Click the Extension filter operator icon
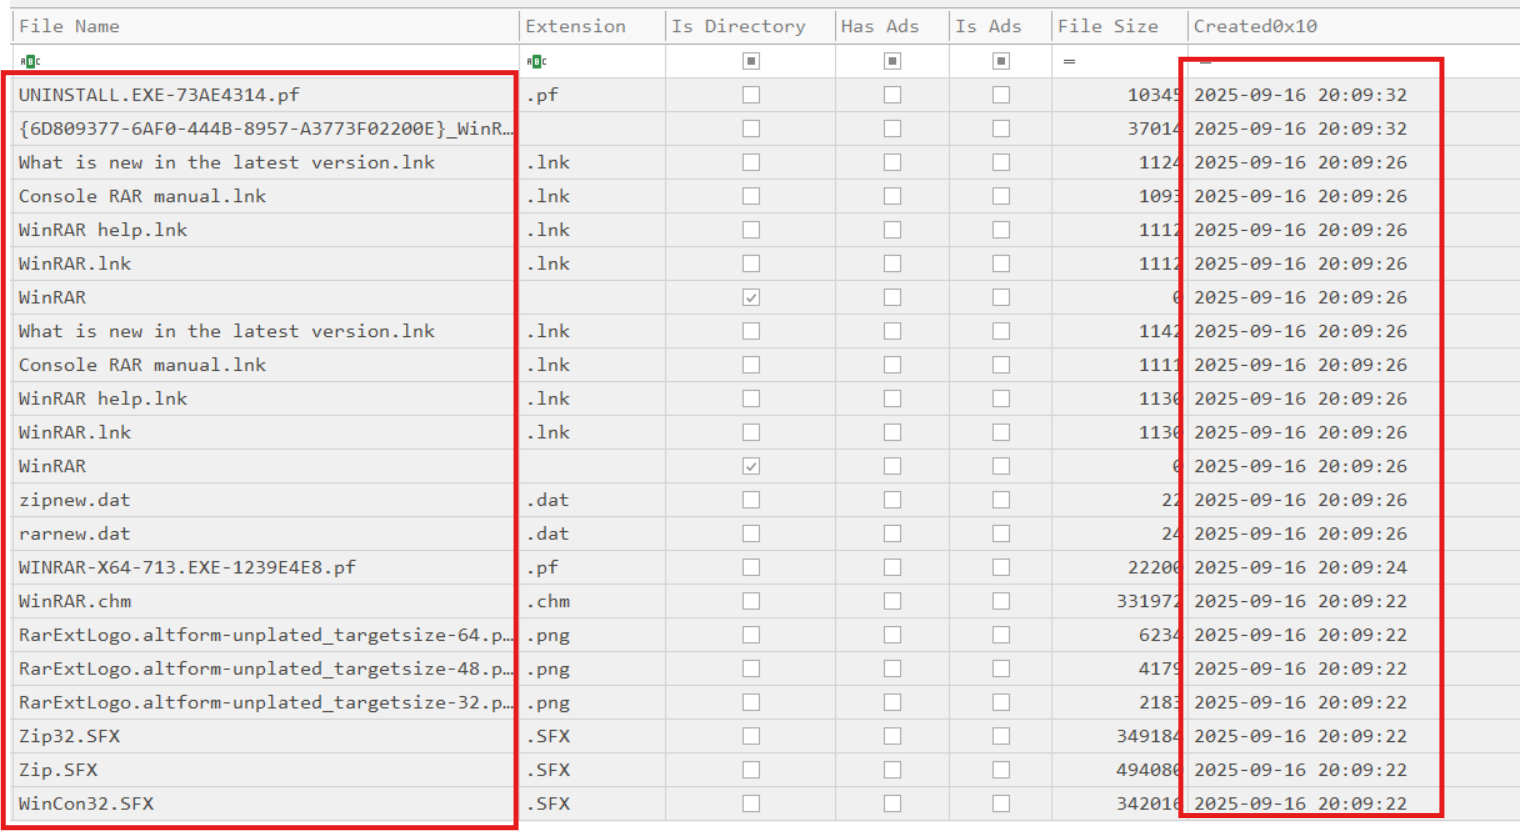1520x831 pixels. pyautogui.click(x=536, y=62)
